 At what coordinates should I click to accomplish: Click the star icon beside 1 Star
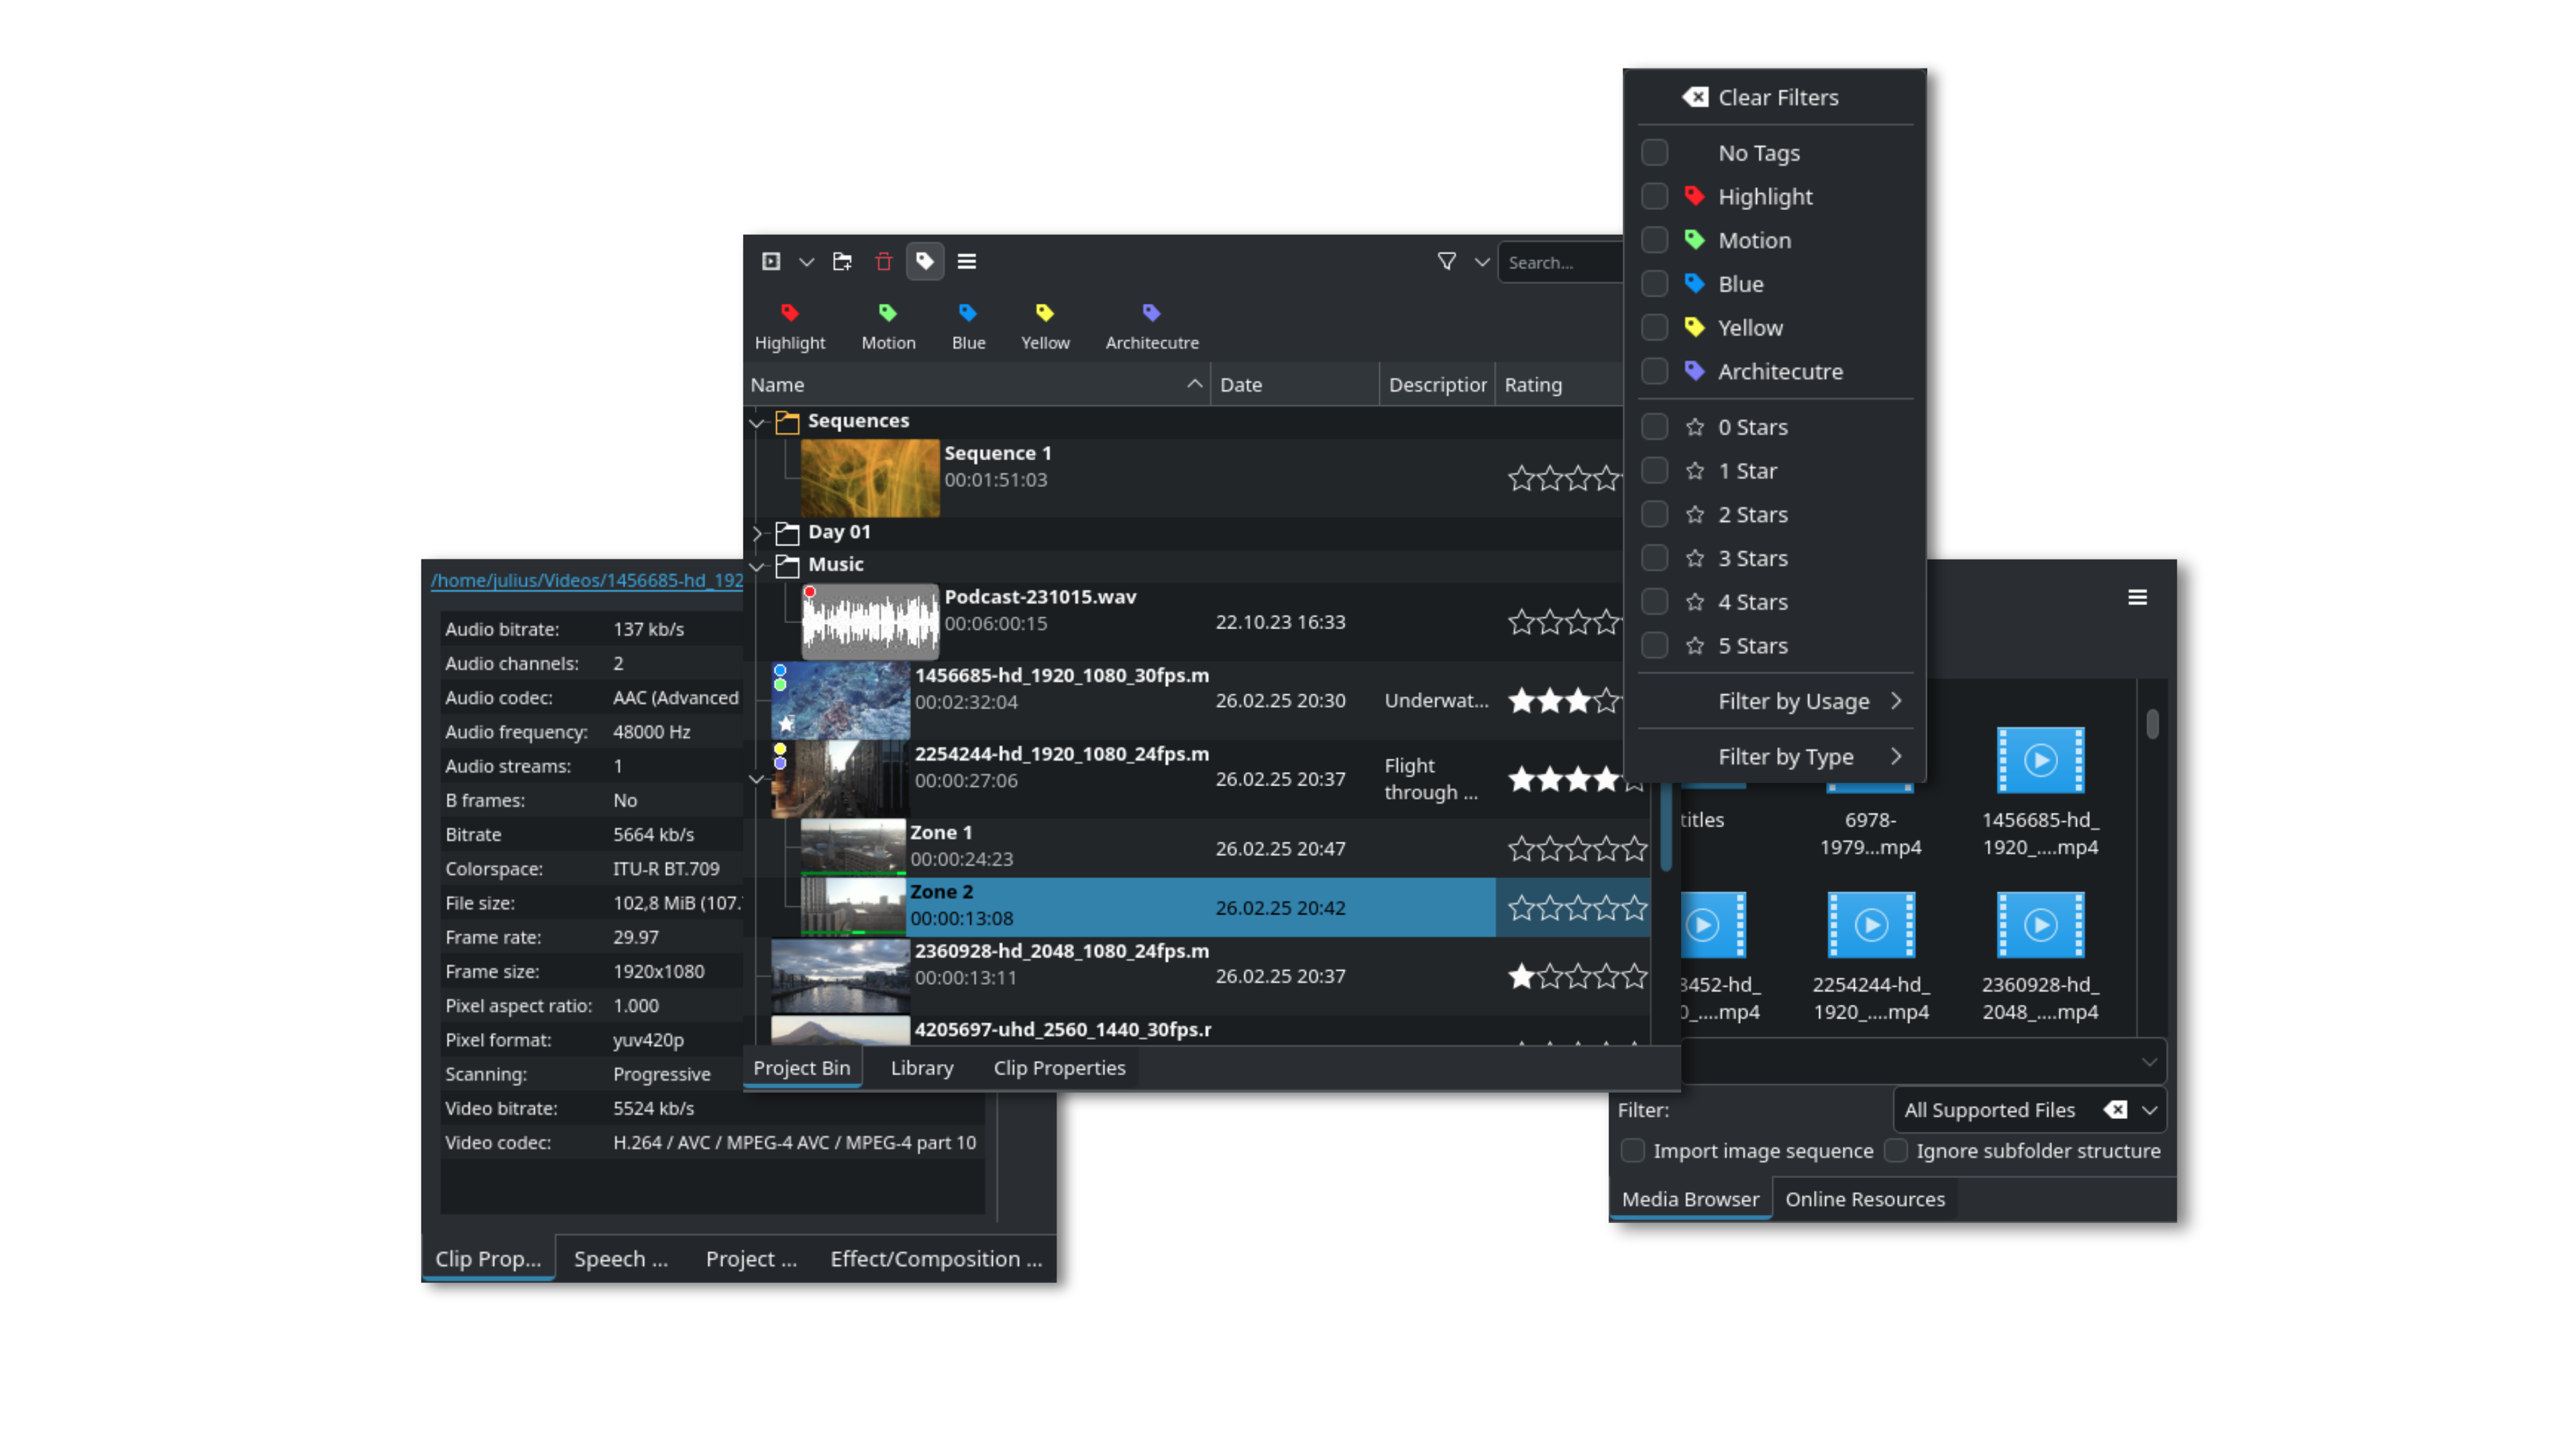[x=1695, y=471]
